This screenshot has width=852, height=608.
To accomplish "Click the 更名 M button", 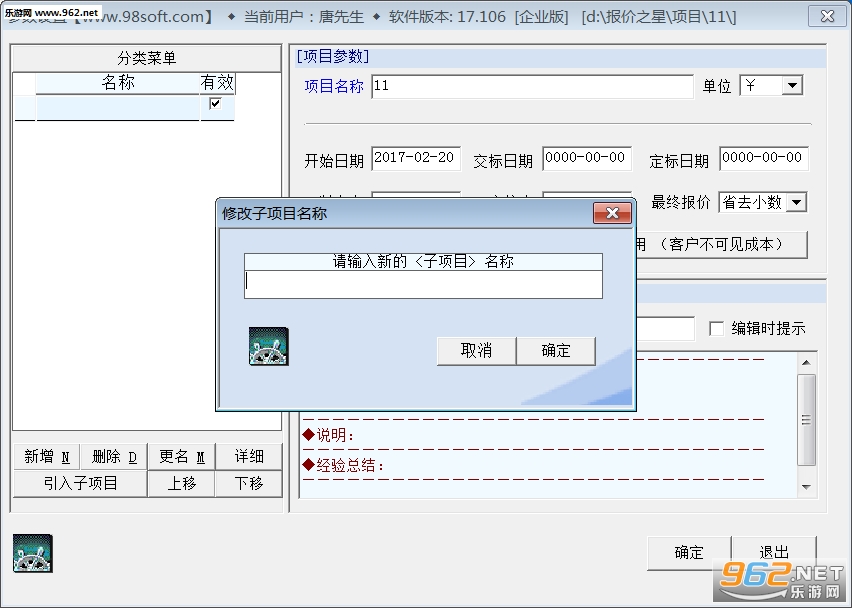I will pyautogui.click(x=181, y=456).
